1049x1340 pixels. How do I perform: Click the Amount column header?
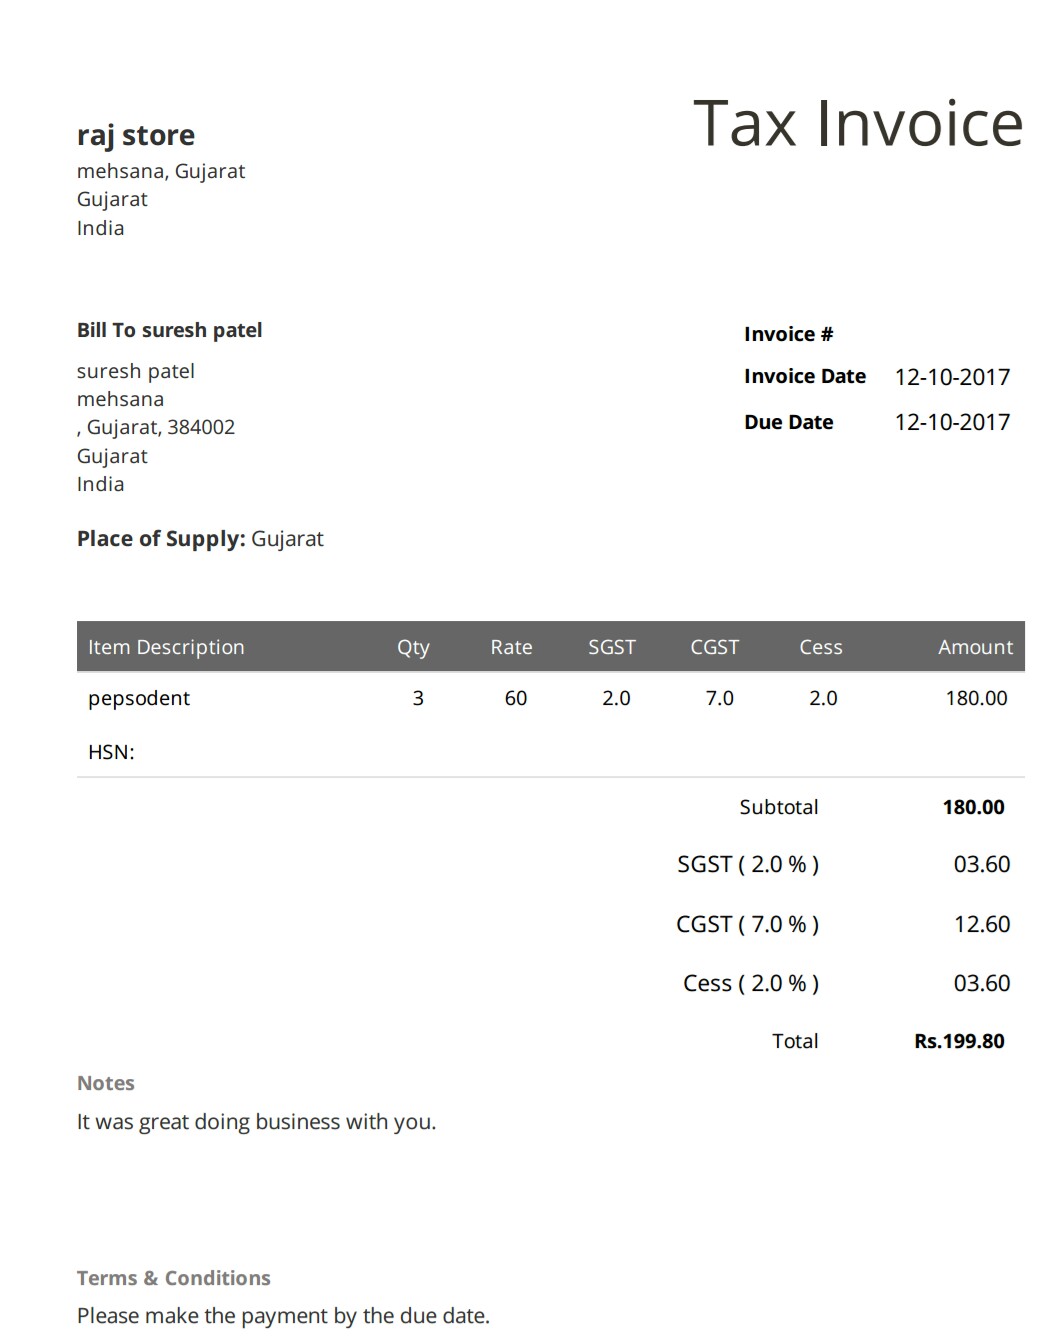pyautogui.click(x=975, y=647)
